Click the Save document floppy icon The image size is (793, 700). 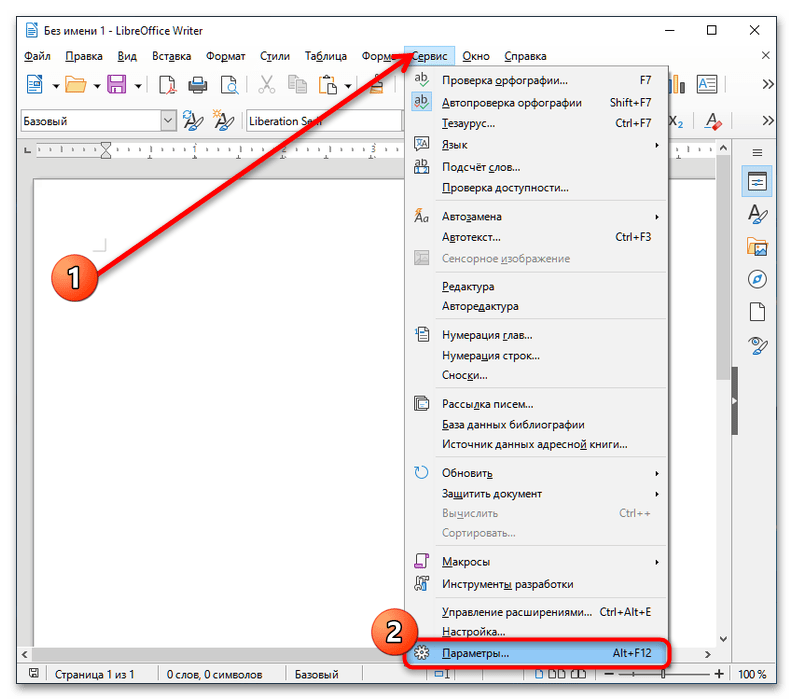[x=116, y=85]
